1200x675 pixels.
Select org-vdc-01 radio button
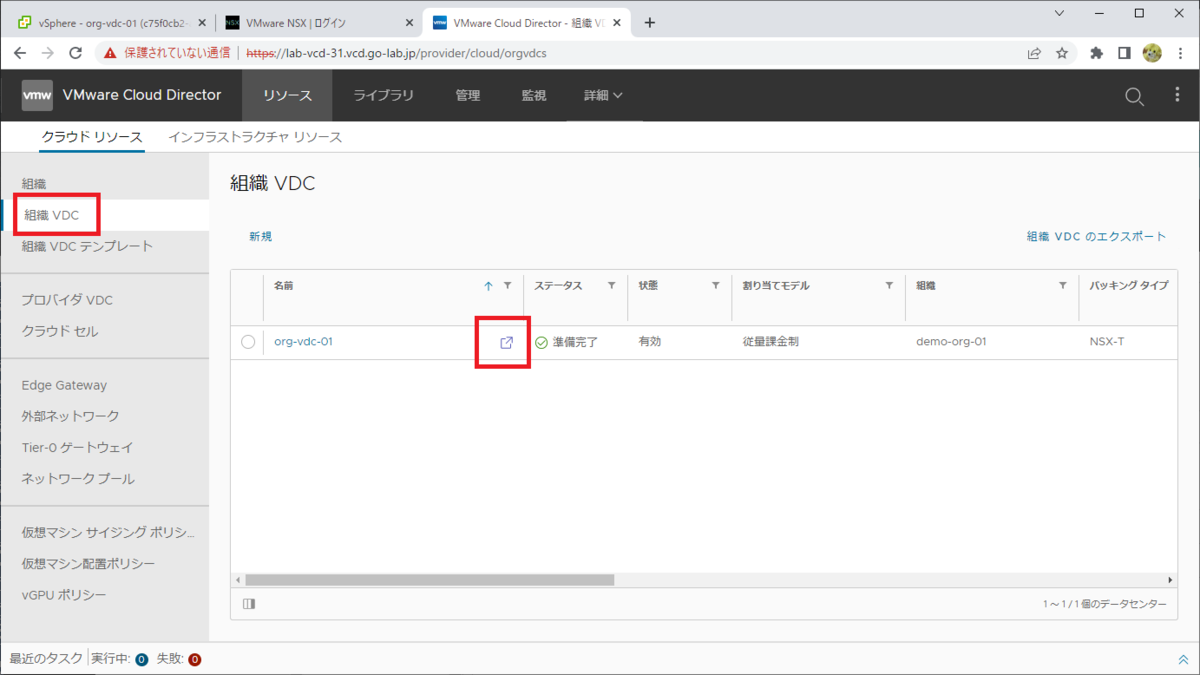pos(248,342)
